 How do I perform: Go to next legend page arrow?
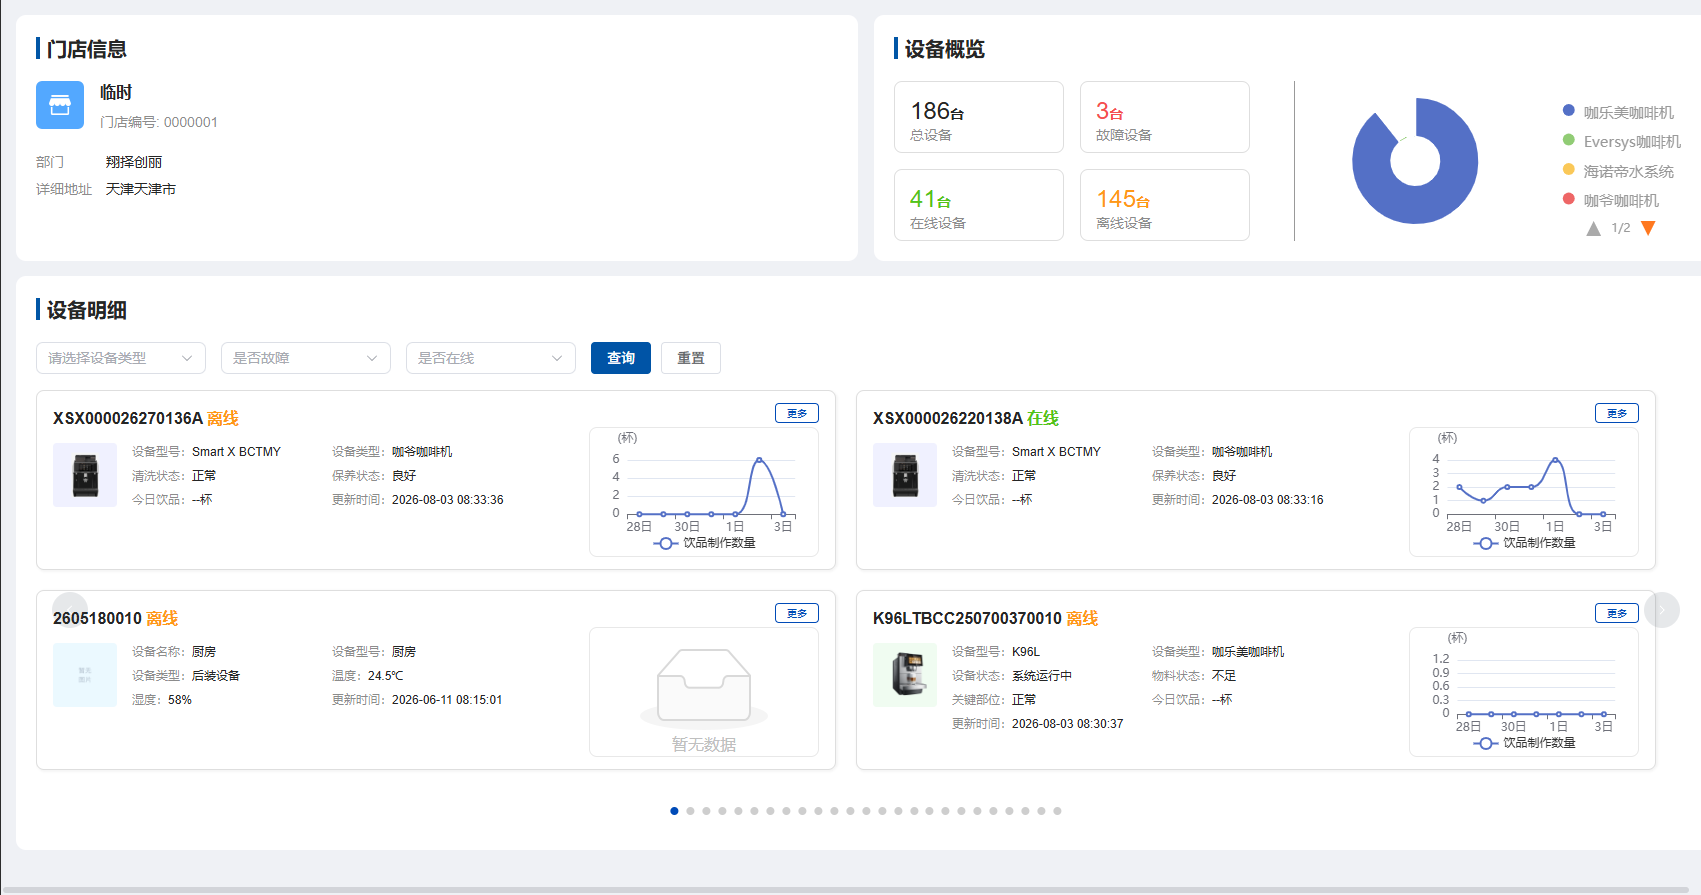(x=1648, y=228)
